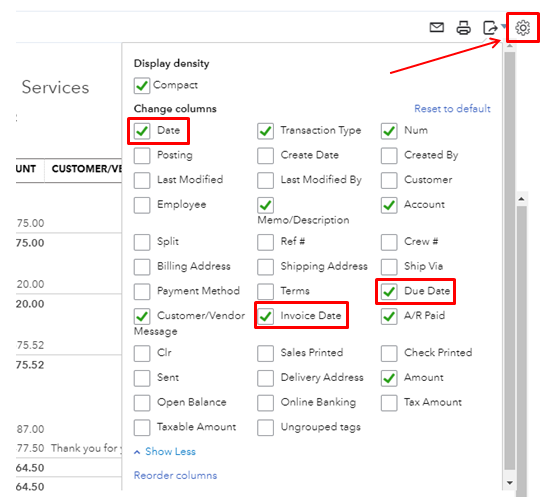Check the Tax Amount column box
Screen dimensions: 543x499
pos(389,403)
